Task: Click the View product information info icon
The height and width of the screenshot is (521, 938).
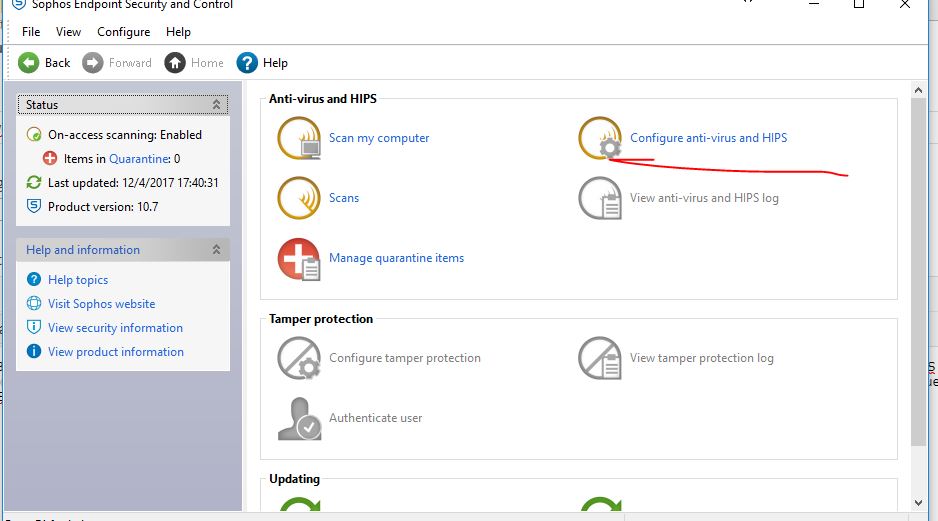Action: point(34,351)
